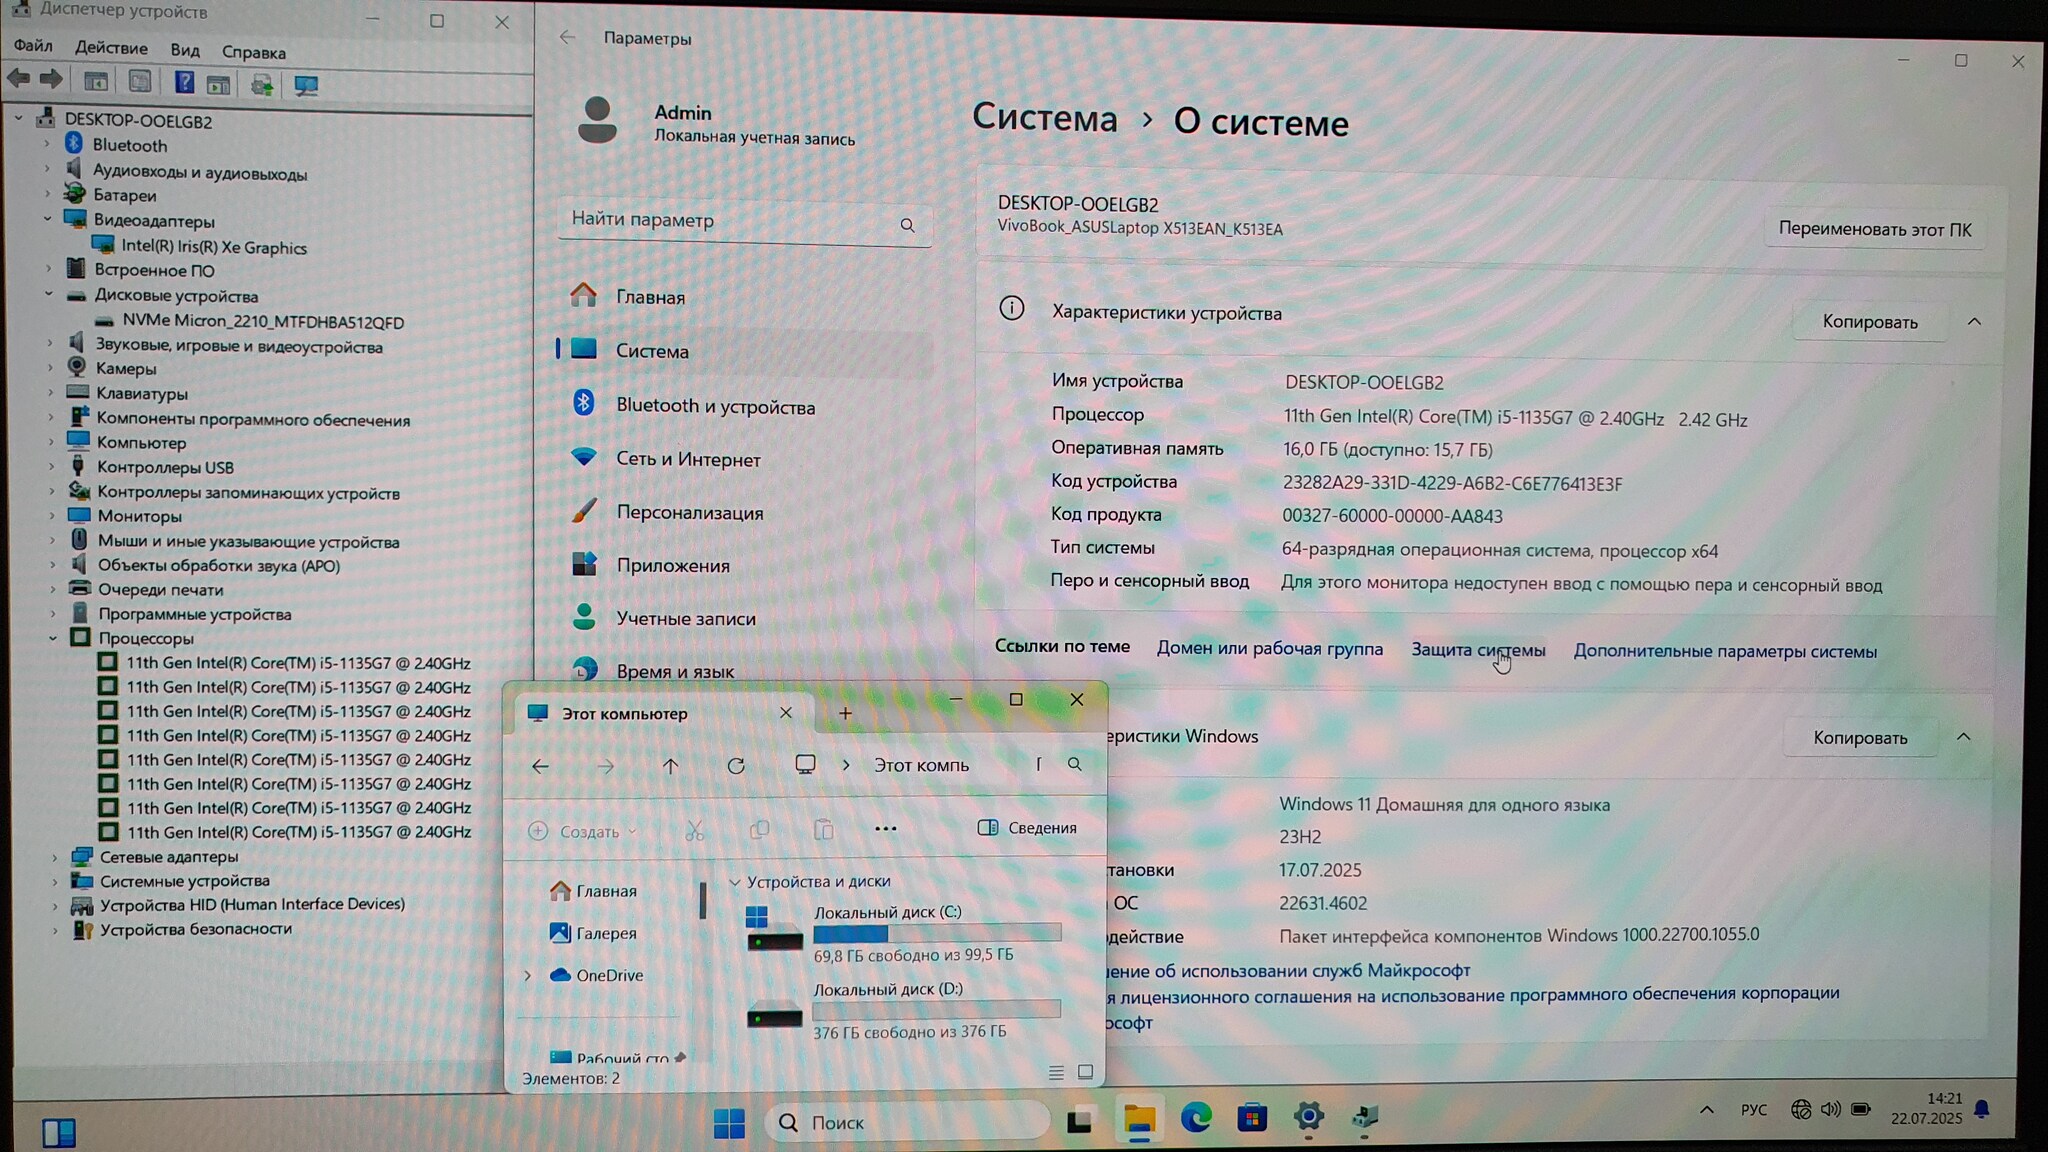Open Дополнительные параметры системы link
The width and height of the screenshot is (2048, 1152).
[x=1725, y=652]
